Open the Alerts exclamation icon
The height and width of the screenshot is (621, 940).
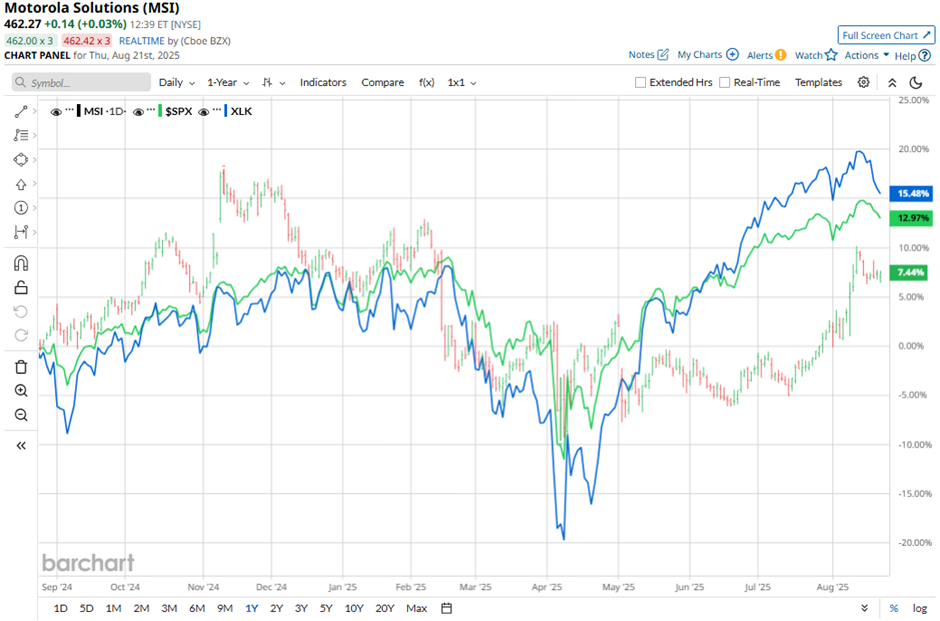(780, 55)
